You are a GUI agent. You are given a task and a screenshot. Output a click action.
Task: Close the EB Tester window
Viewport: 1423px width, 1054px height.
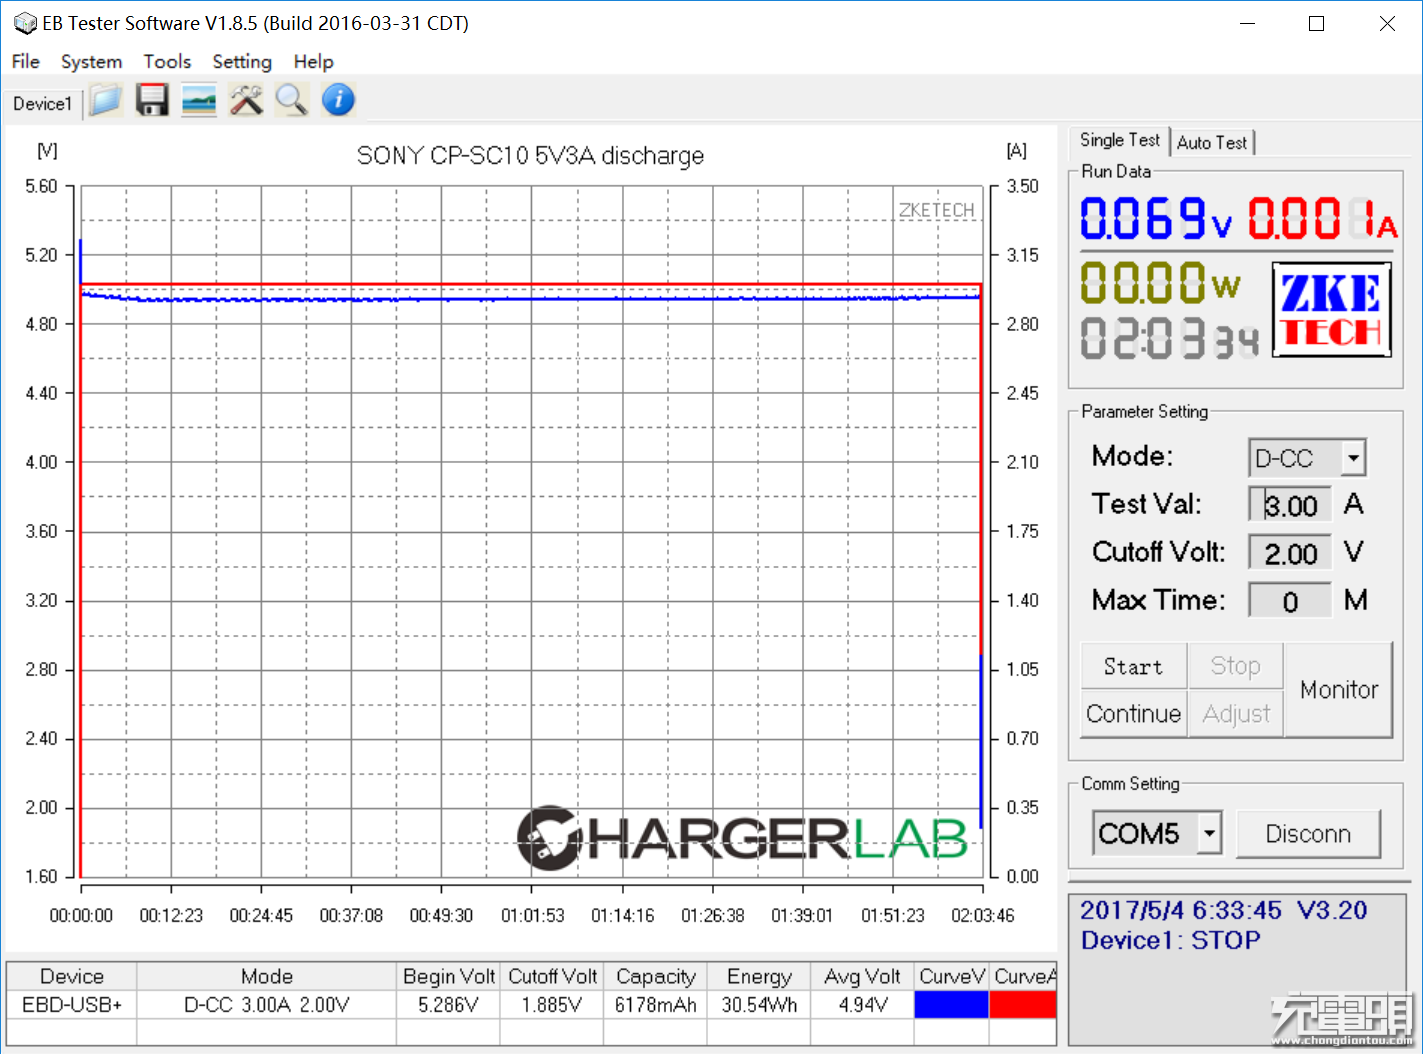(x=1387, y=24)
